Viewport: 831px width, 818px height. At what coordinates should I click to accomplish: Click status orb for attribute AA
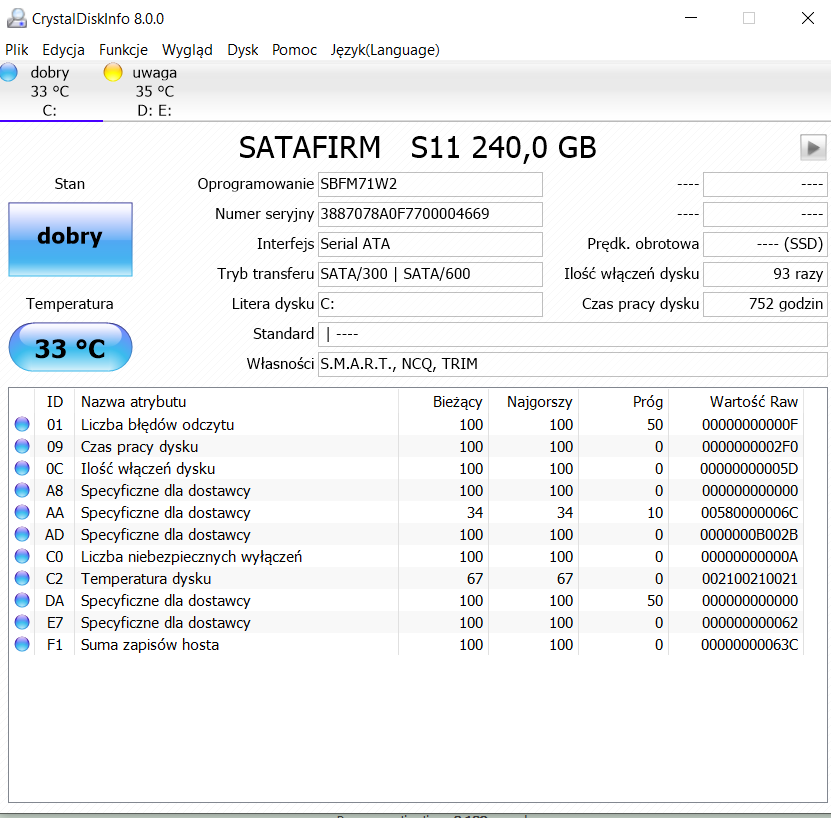click(22, 512)
